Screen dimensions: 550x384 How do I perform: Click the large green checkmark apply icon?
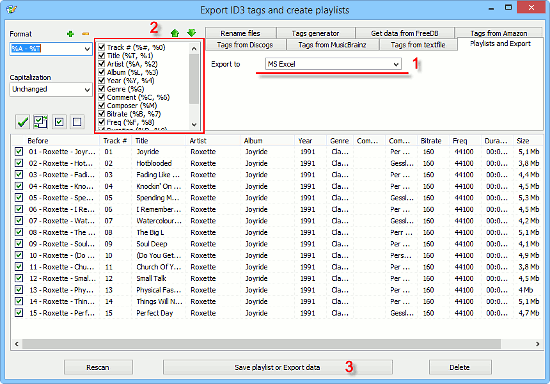point(22,122)
